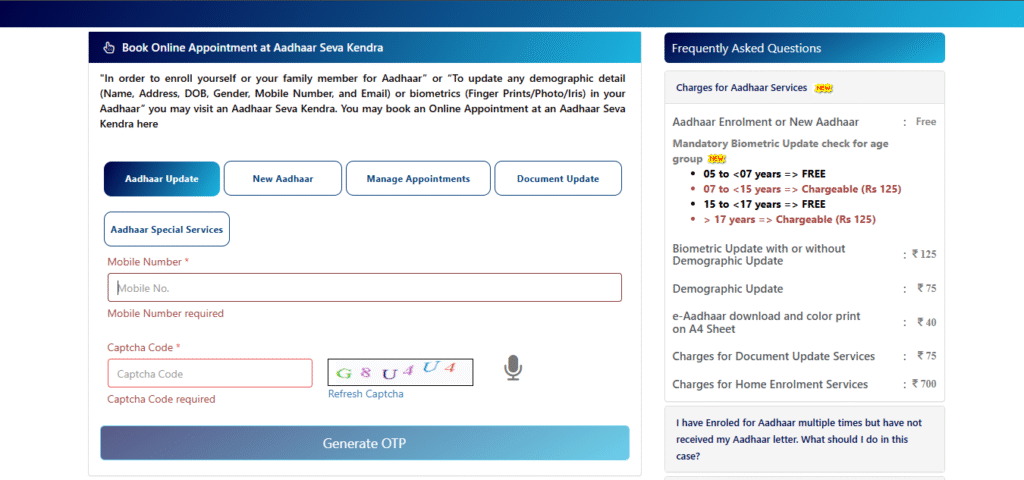Open the Manage Appointments tab
This screenshot has height=480, width=1024.
pyautogui.click(x=417, y=179)
